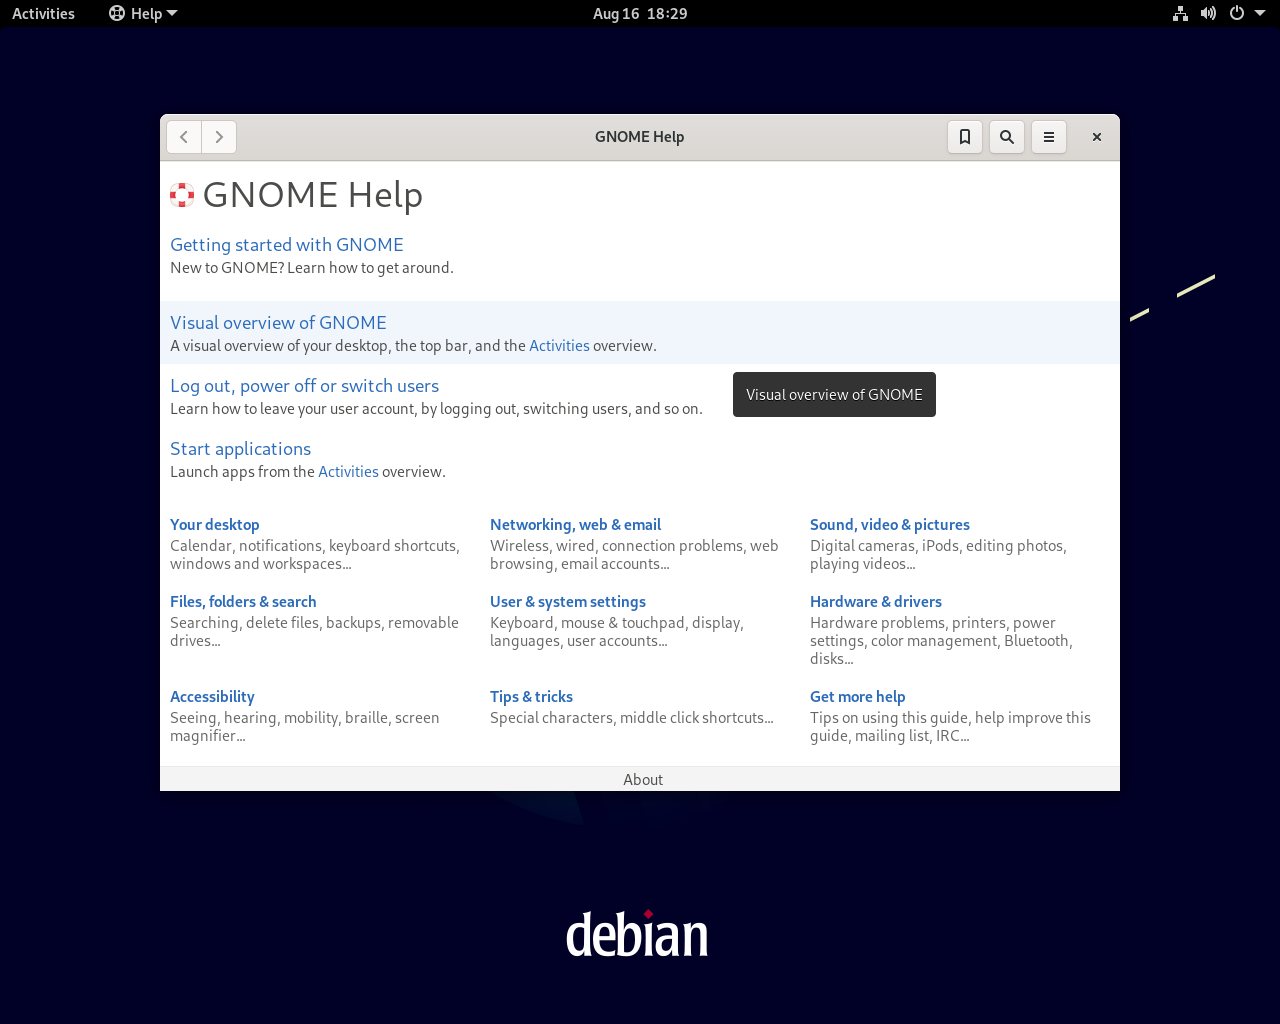Screen dimensions: 1280x1024
Task: Follow Activities link under Start applications
Action: pyautogui.click(x=348, y=472)
